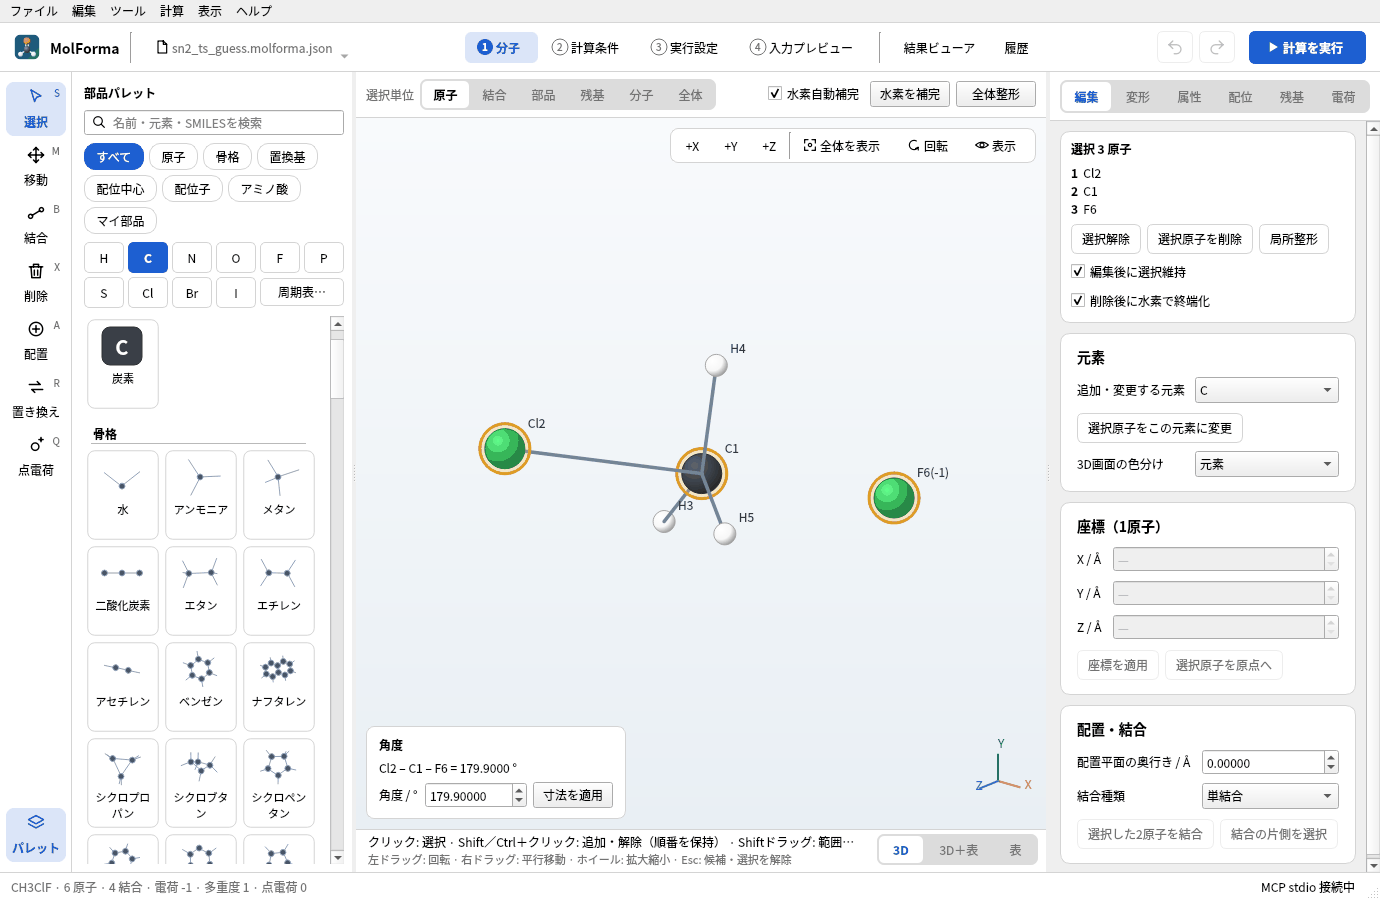Click the 寸法を適用 button
Screen dimensions: 1380x900
point(573,795)
